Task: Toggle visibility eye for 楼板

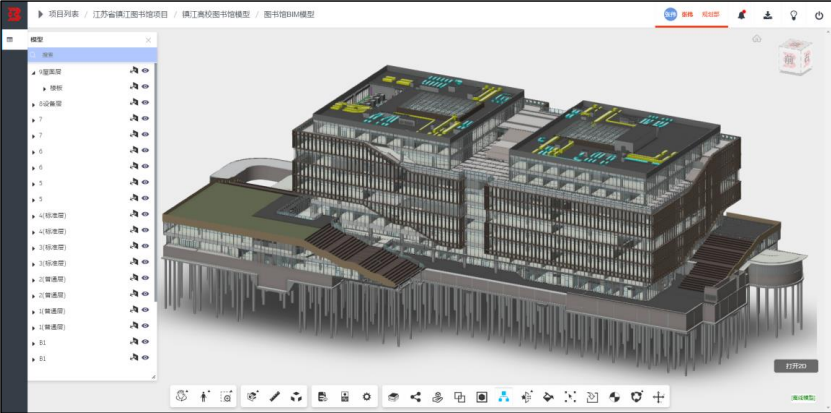Action: tap(145, 86)
